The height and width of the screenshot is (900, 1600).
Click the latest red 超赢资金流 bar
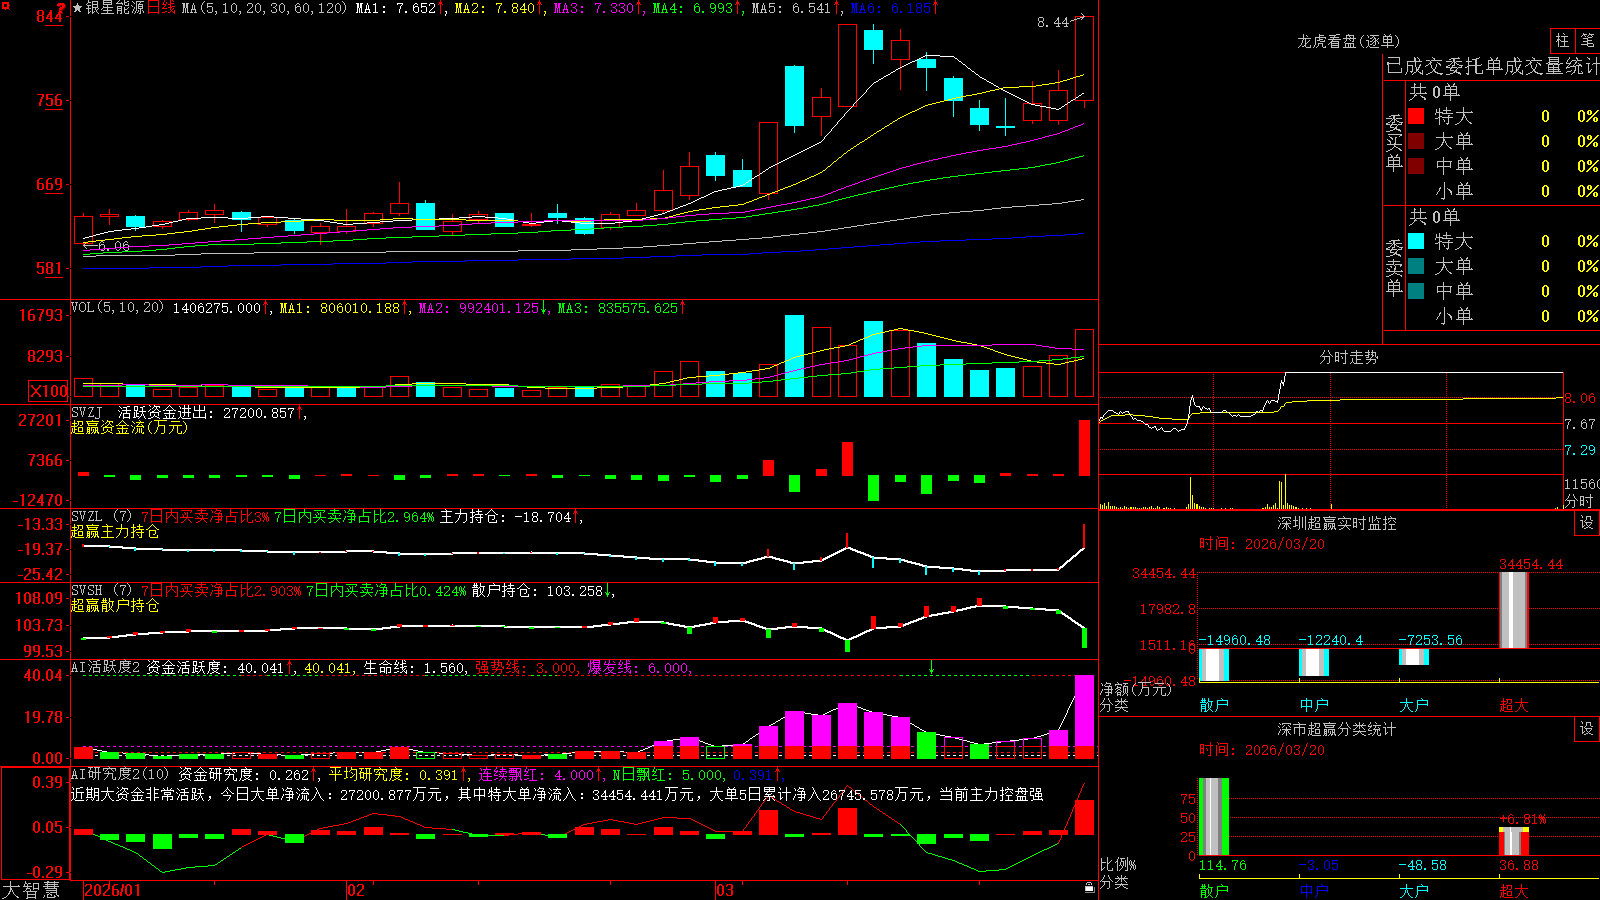point(1084,448)
